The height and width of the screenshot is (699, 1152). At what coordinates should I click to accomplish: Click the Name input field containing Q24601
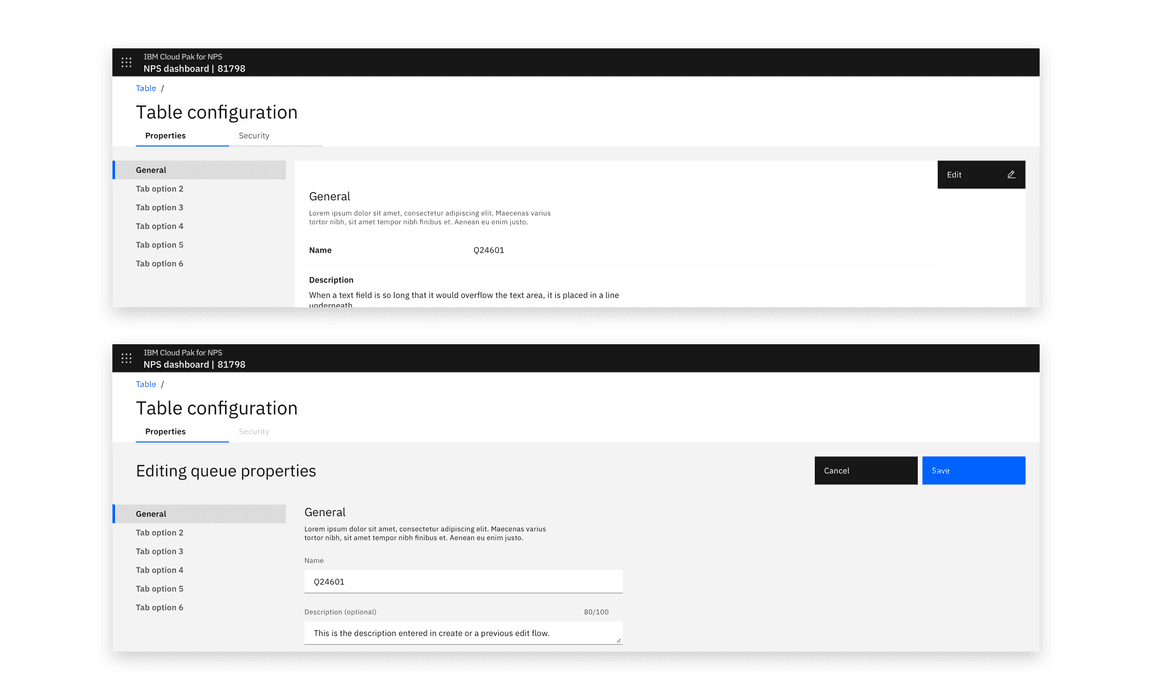[x=463, y=581]
